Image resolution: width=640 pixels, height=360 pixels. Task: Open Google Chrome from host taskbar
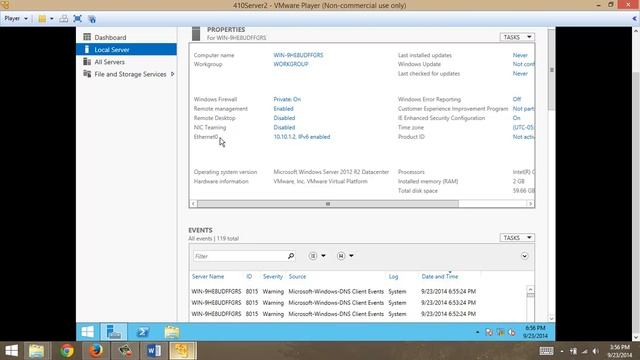click(67, 351)
